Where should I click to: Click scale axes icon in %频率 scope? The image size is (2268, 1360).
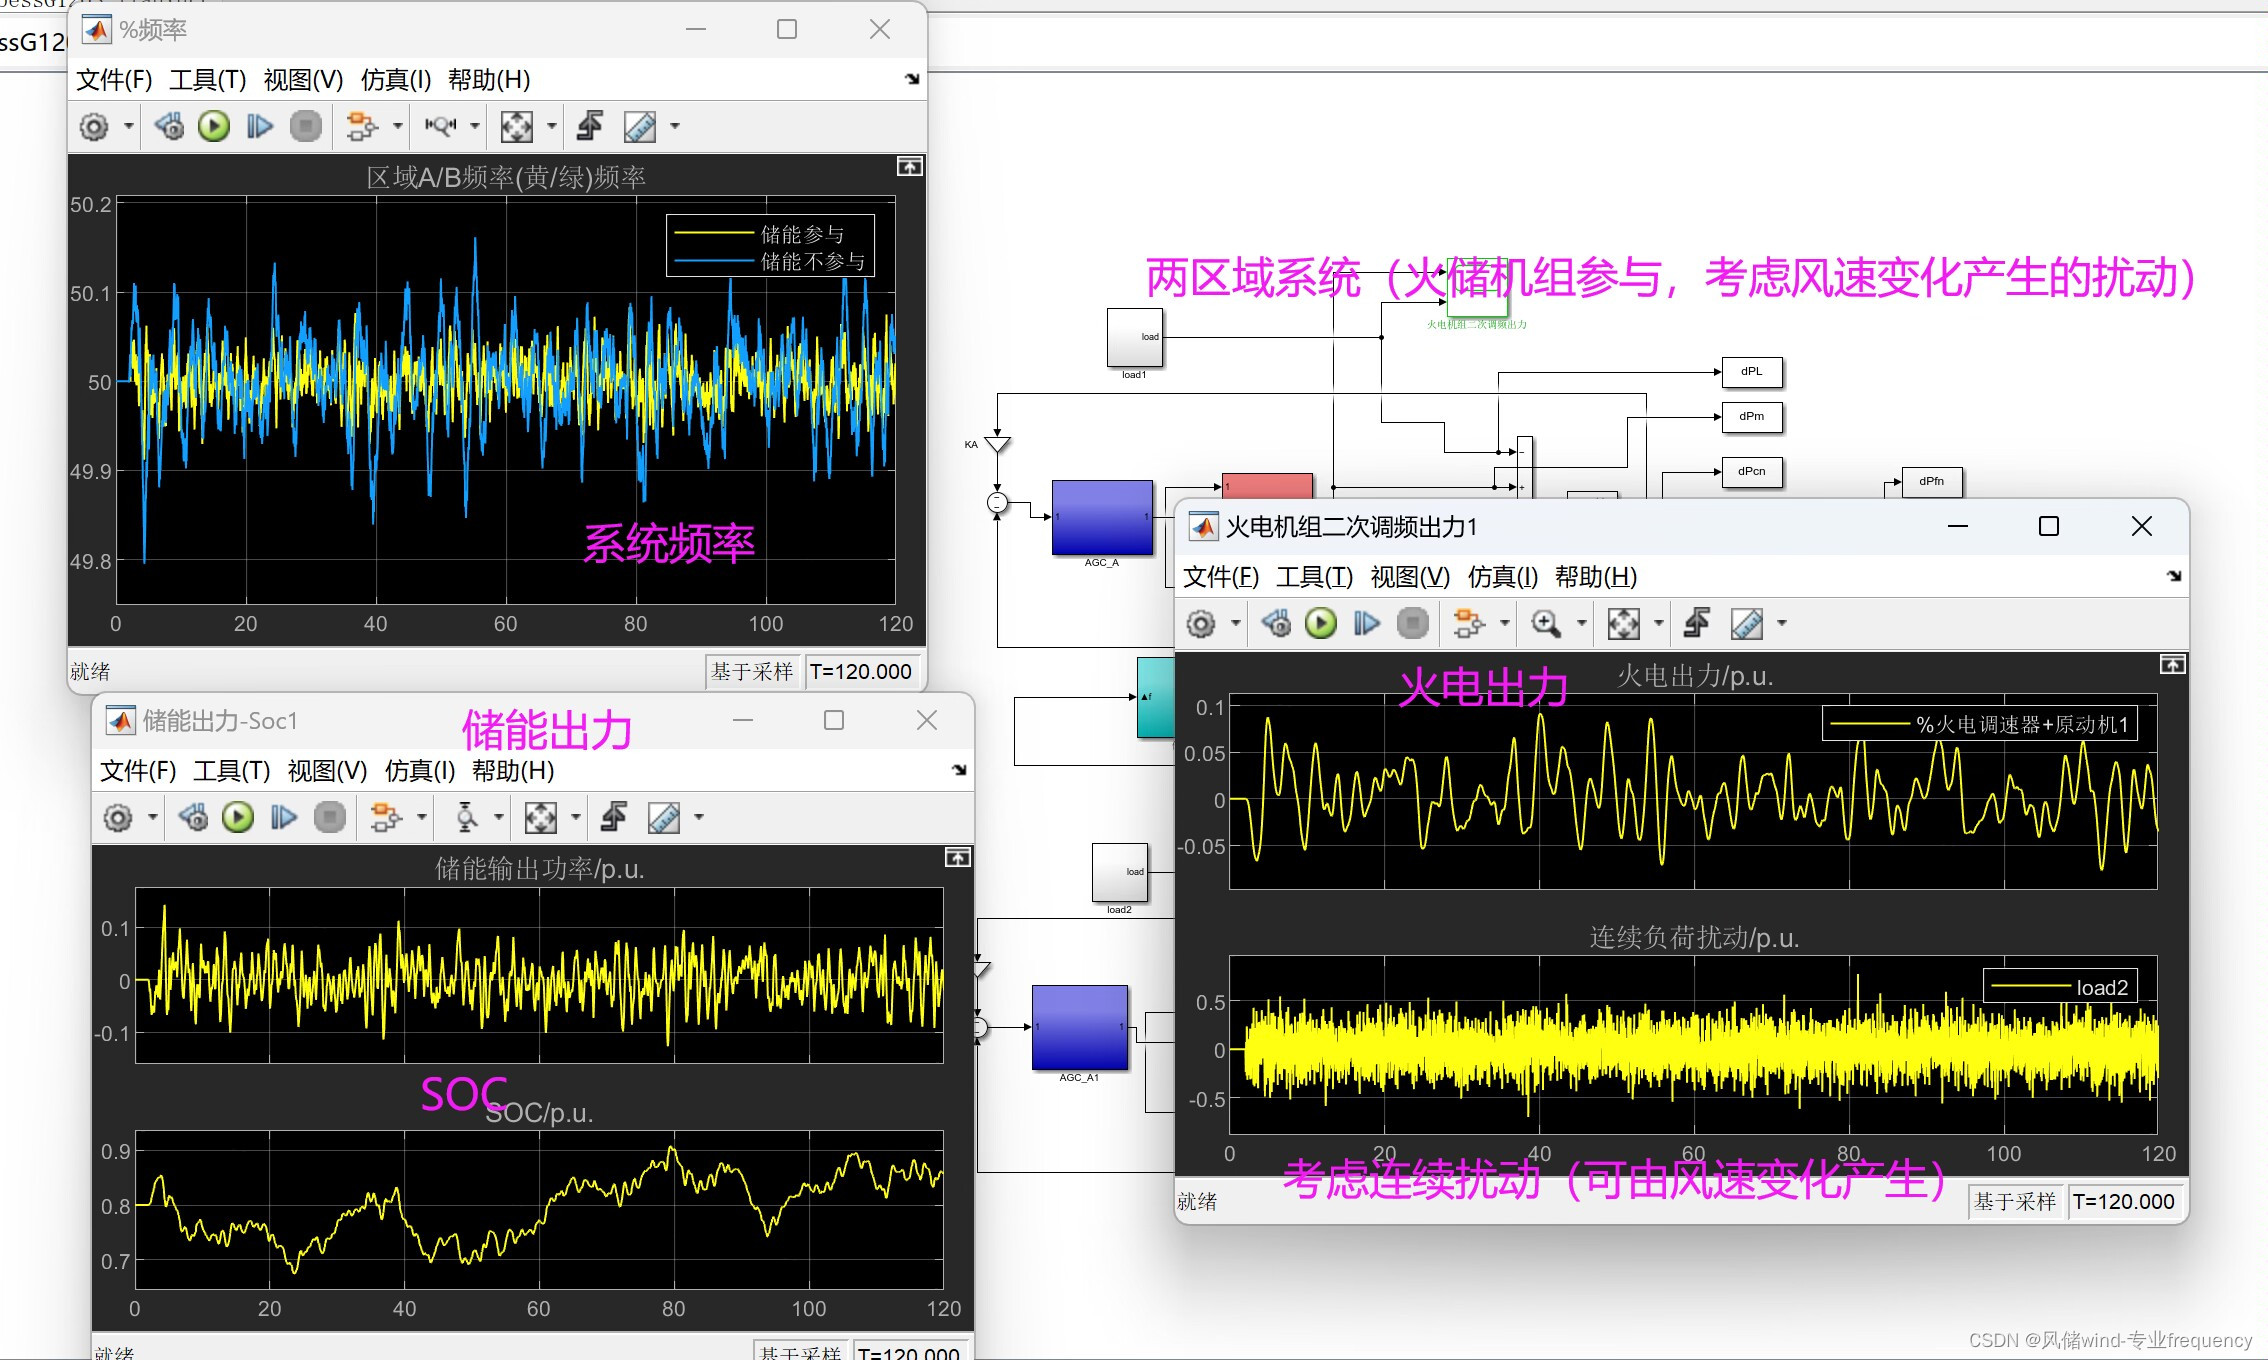coord(517,127)
